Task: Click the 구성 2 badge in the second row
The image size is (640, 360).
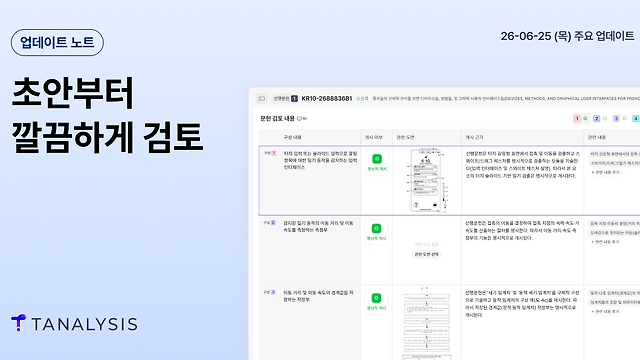Action: pos(270,223)
